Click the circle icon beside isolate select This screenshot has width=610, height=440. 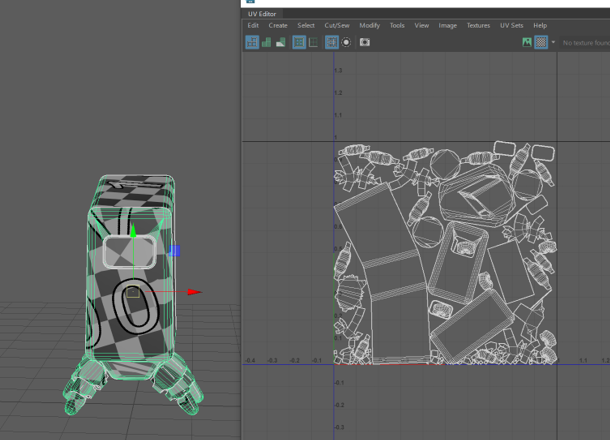coord(347,42)
